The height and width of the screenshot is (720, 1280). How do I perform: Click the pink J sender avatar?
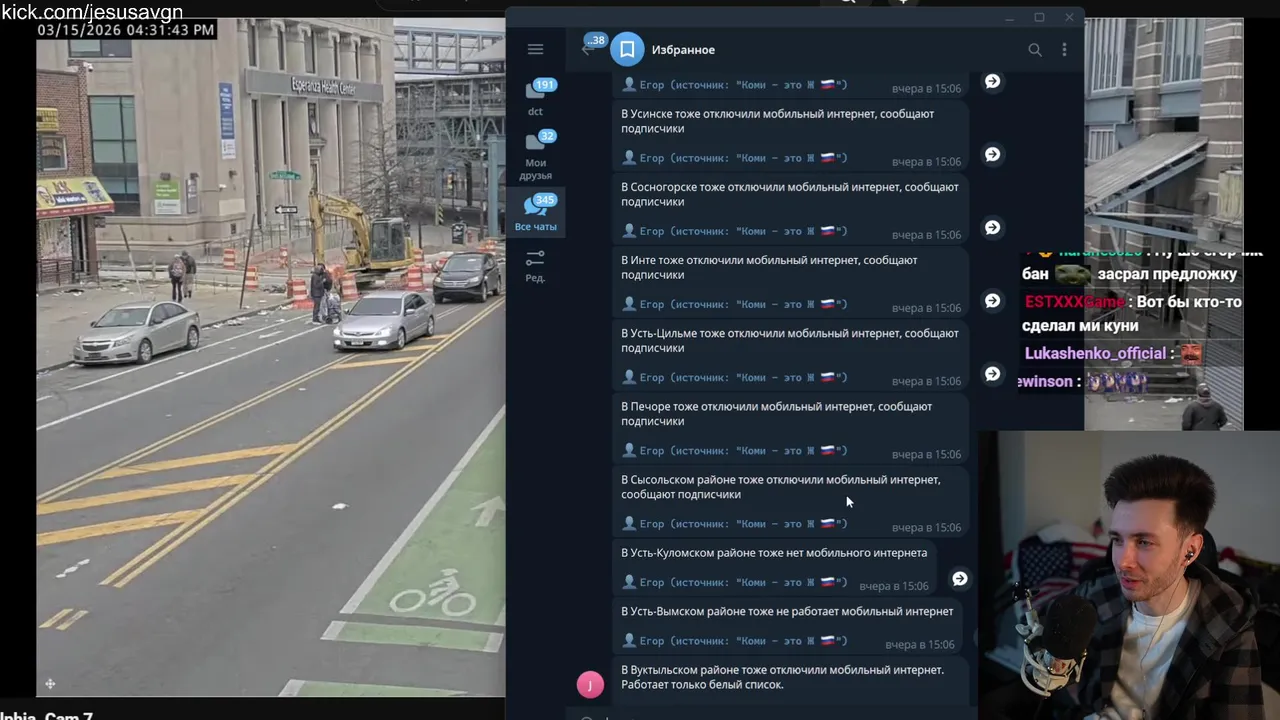click(x=590, y=684)
